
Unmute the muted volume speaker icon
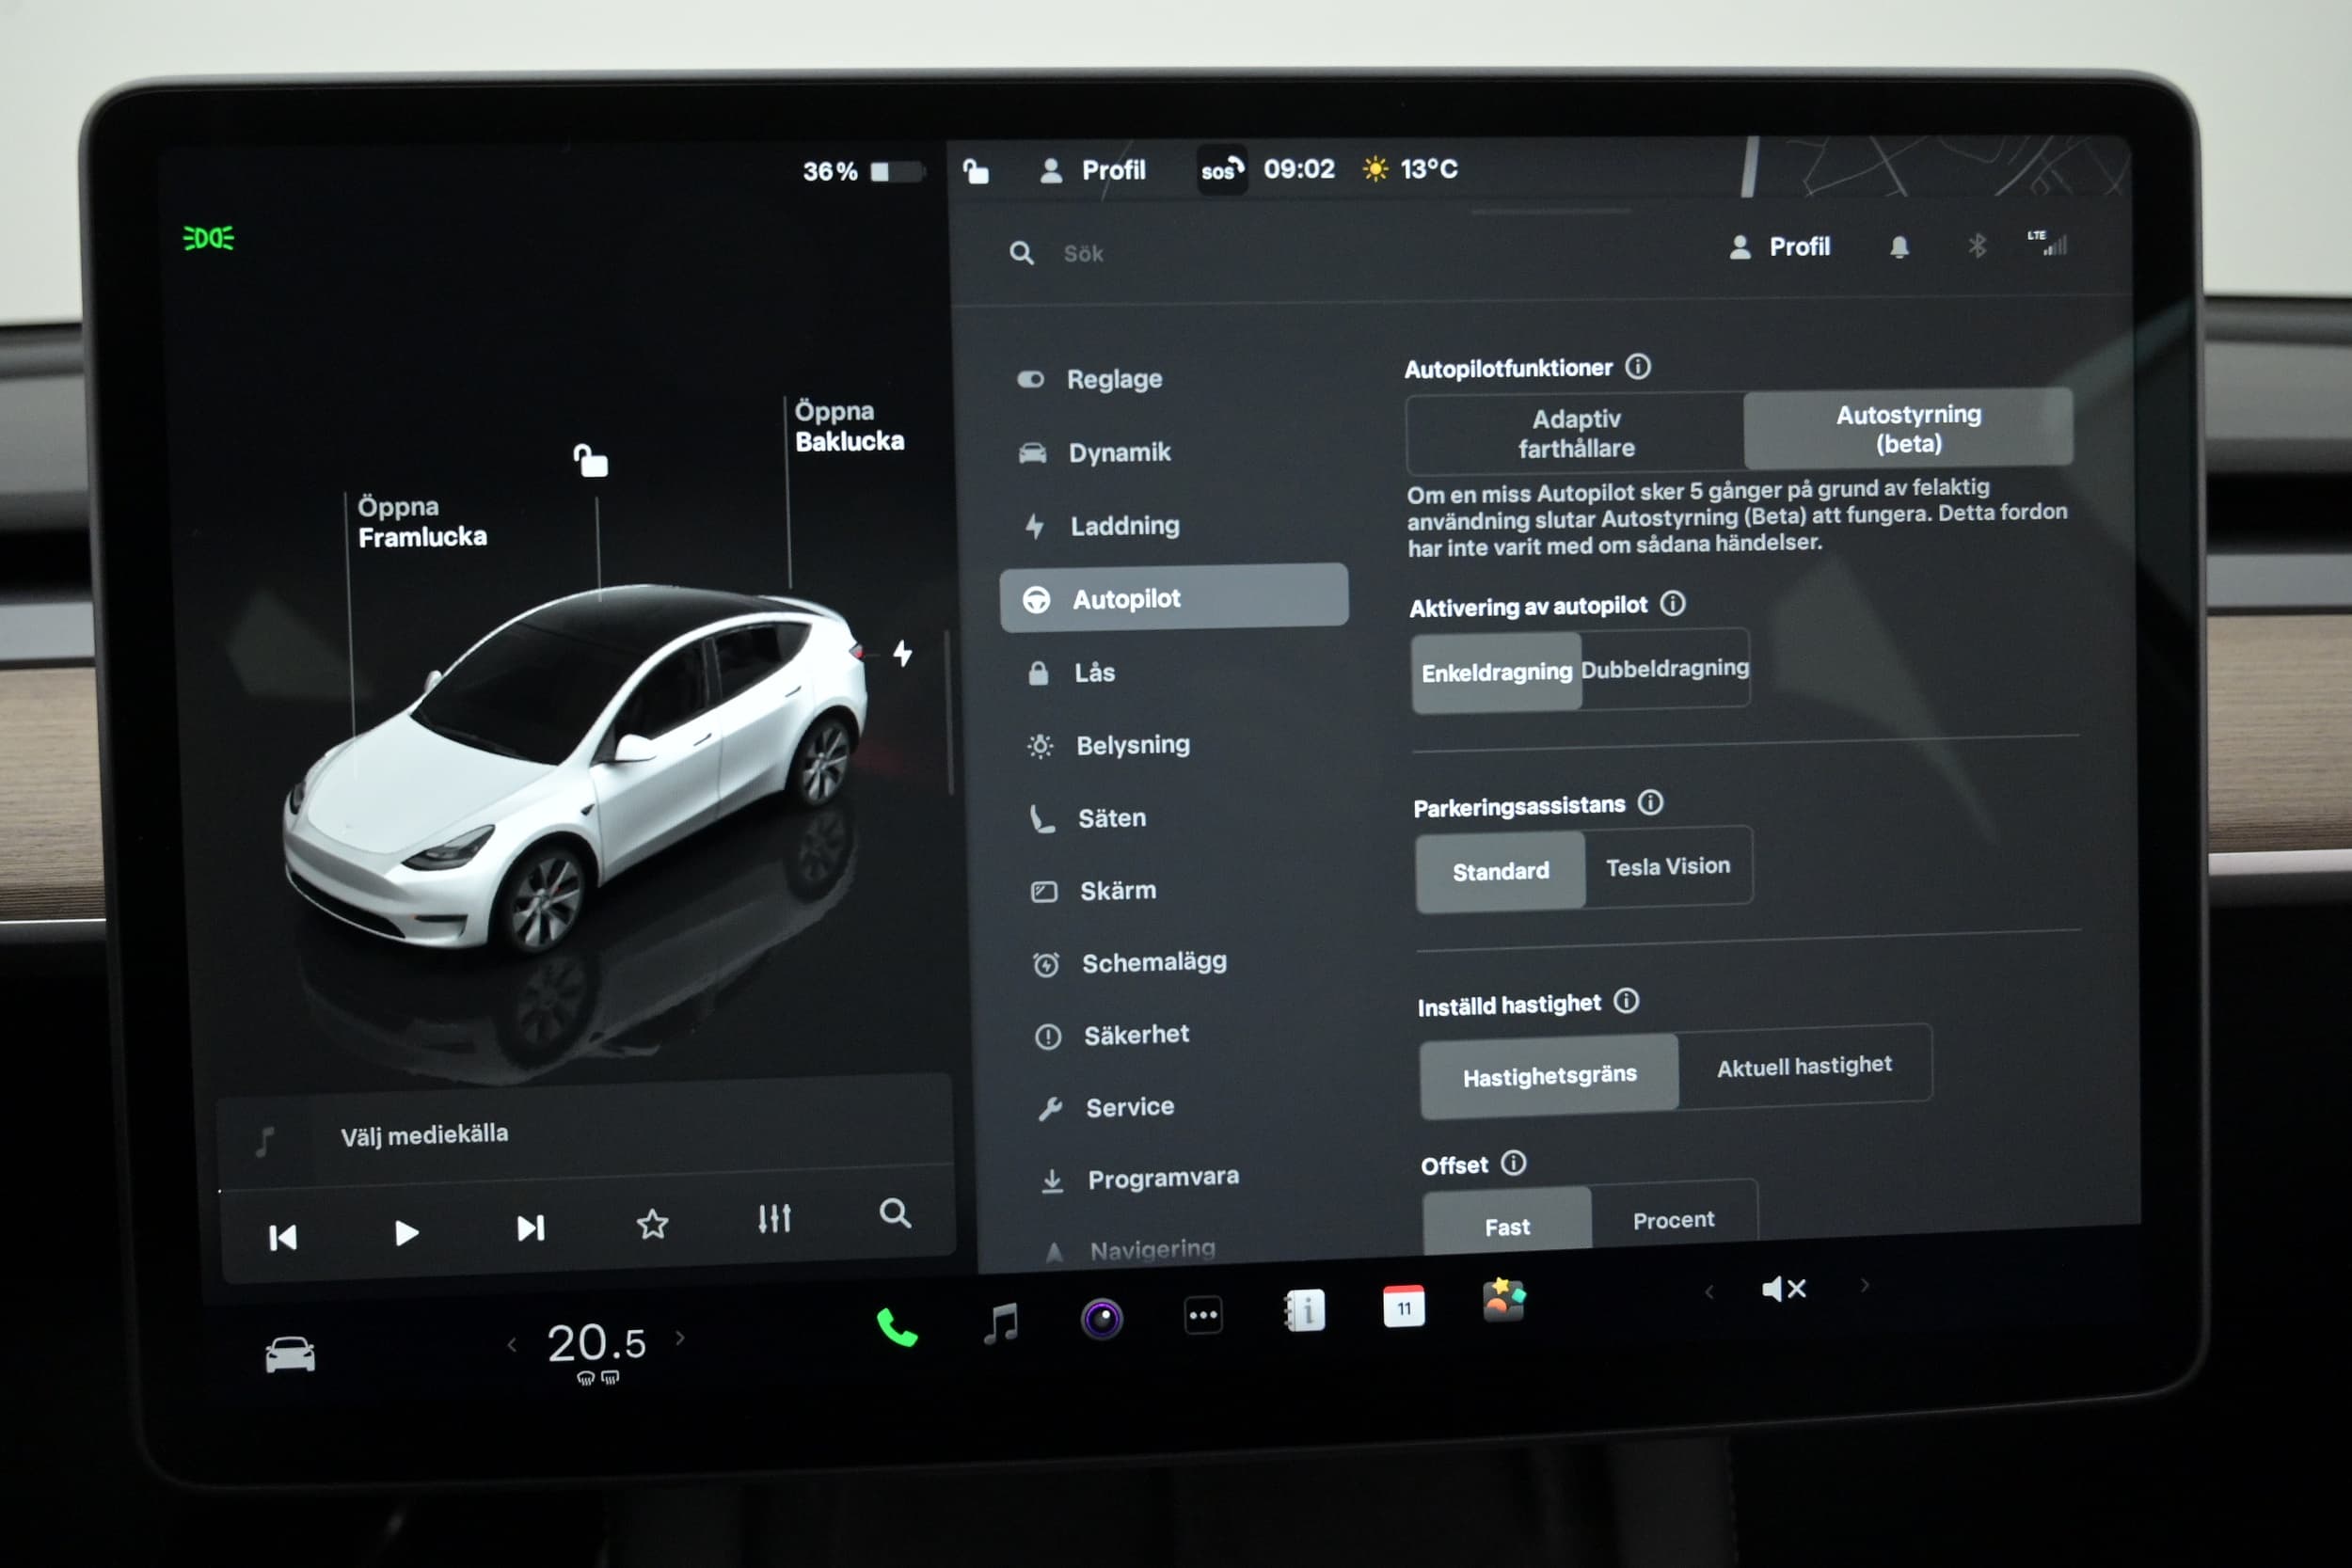(1783, 1289)
